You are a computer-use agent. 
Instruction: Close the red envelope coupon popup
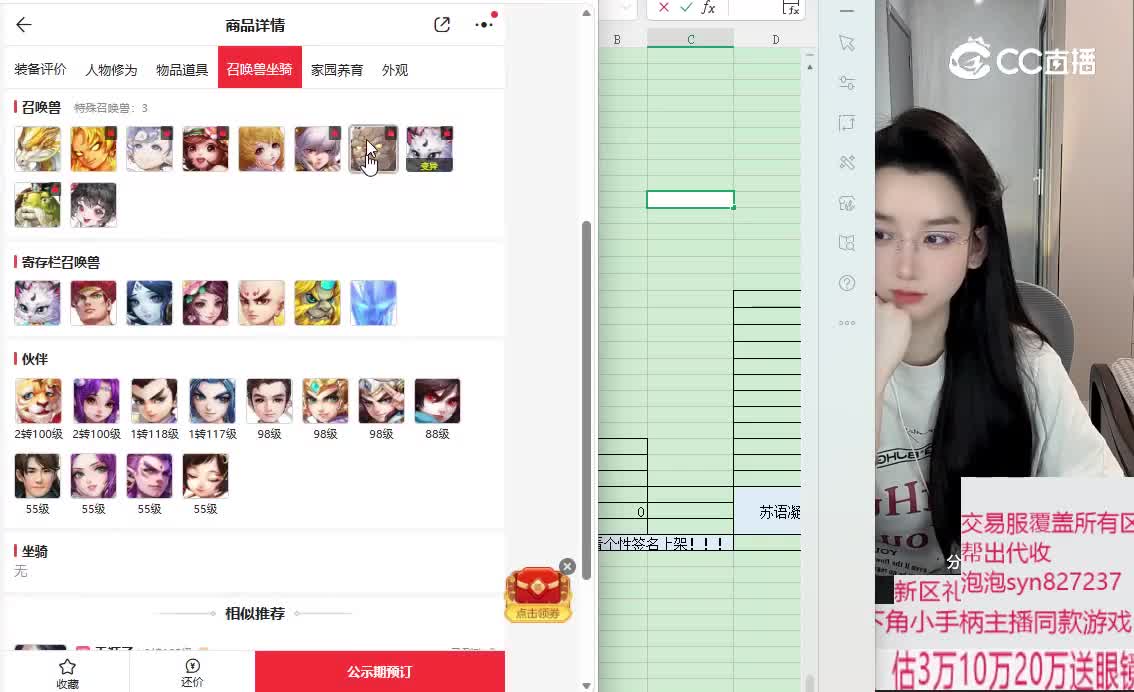coord(568,567)
